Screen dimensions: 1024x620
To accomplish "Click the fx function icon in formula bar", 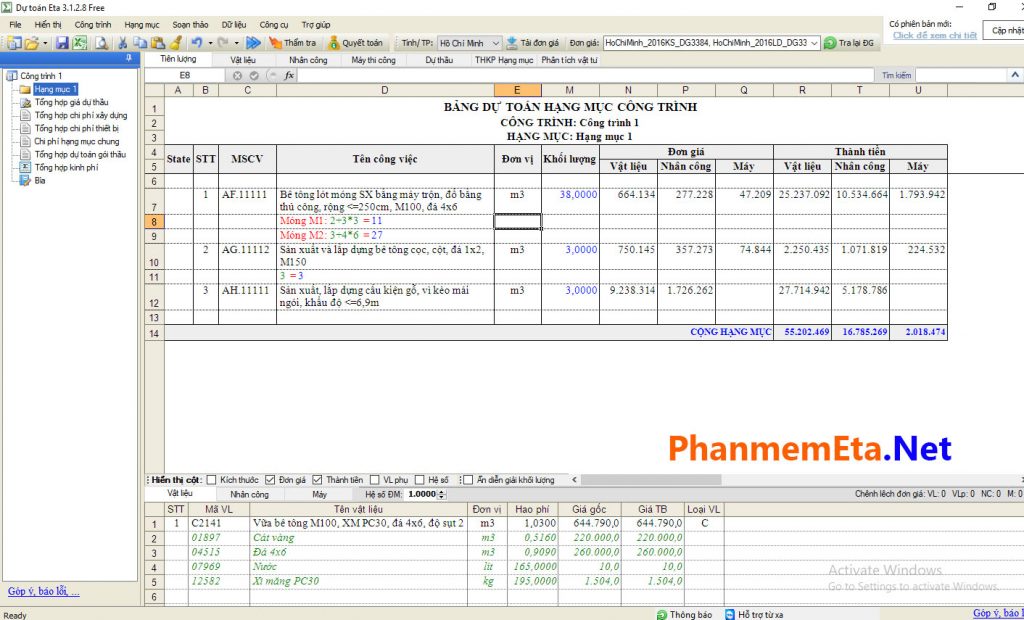I will (x=289, y=75).
